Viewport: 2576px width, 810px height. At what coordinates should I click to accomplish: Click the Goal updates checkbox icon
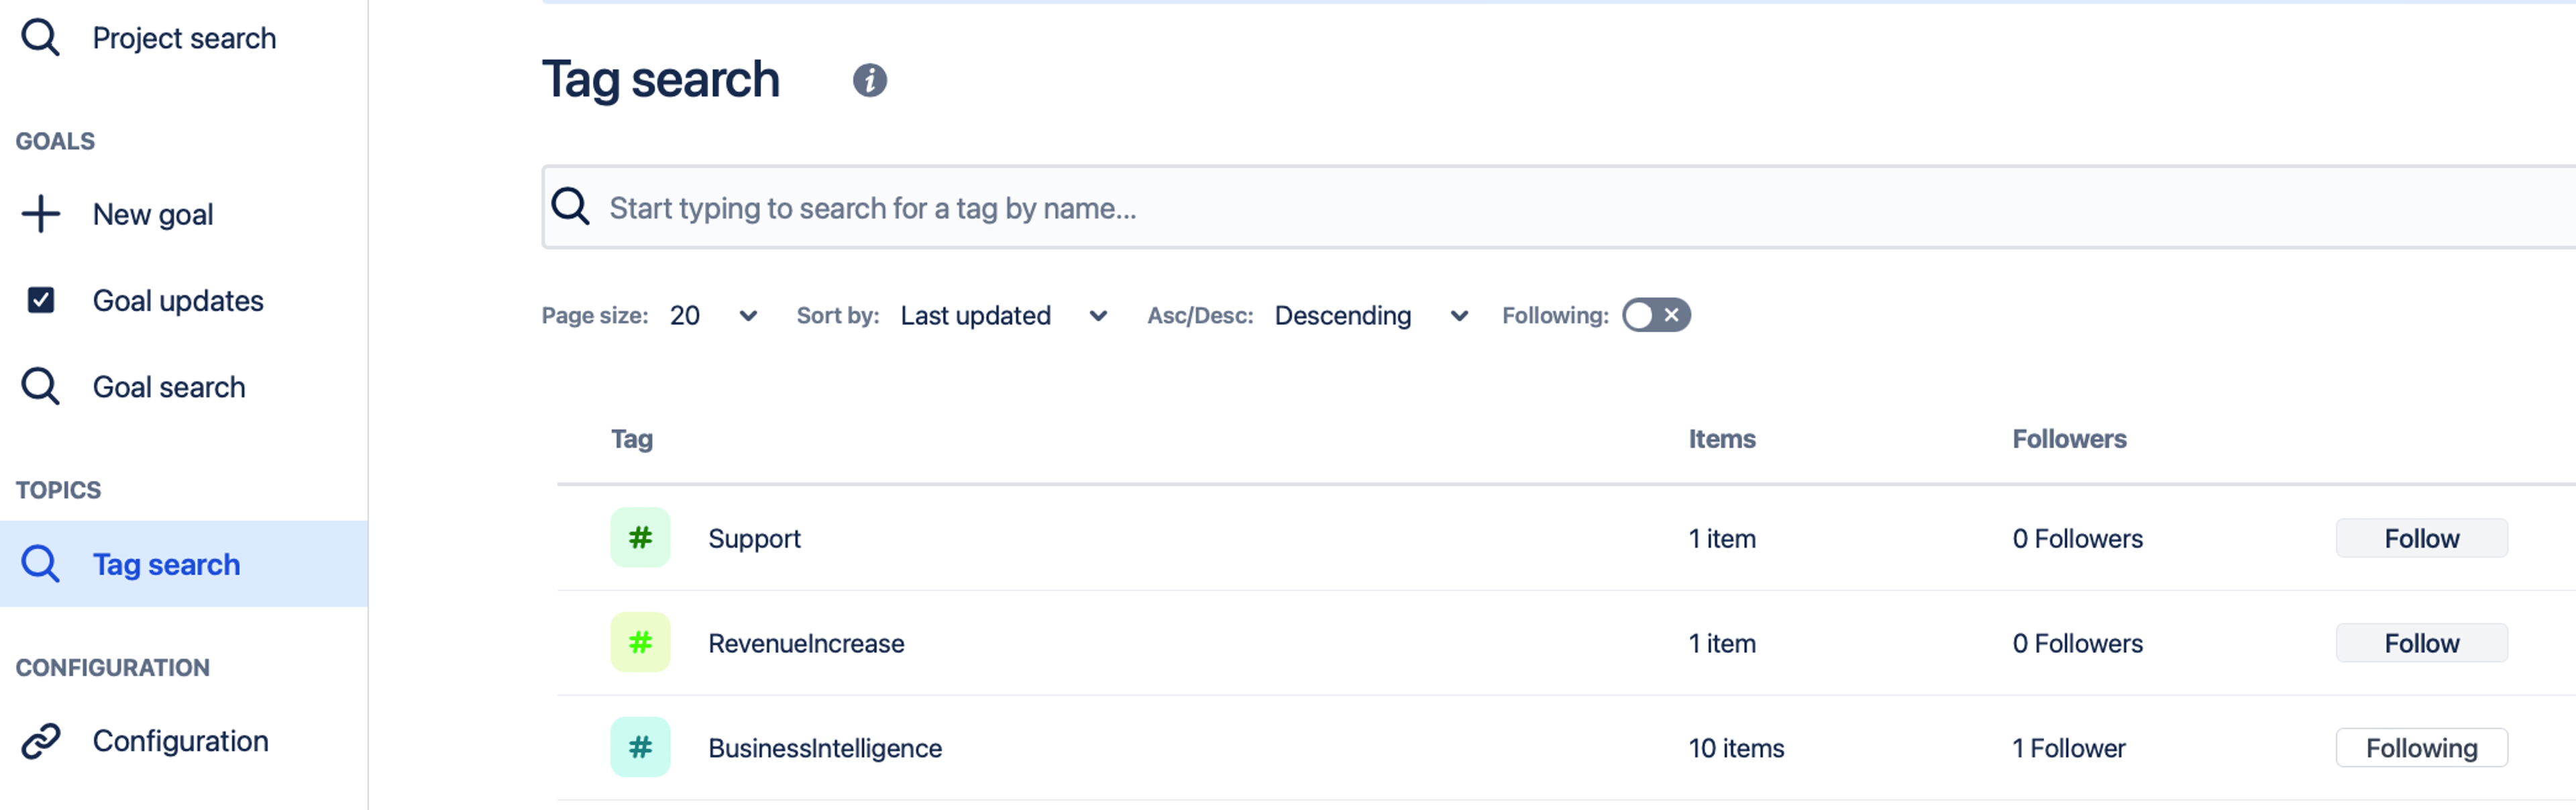click(x=41, y=300)
